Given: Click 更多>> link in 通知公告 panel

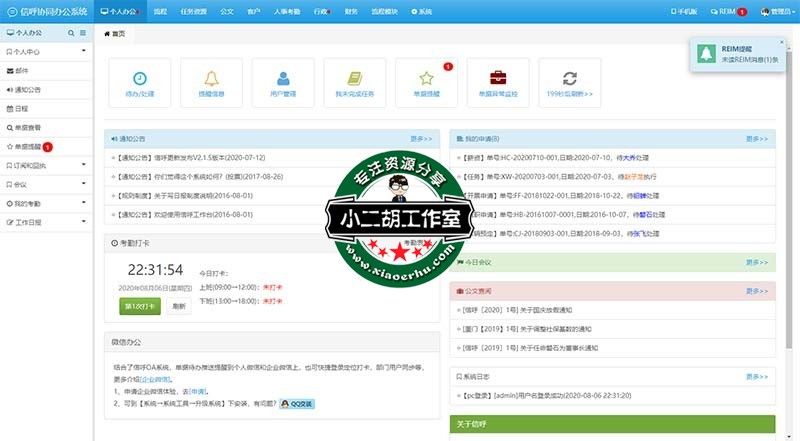Looking at the screenshot, I should [x=420, y=138].
